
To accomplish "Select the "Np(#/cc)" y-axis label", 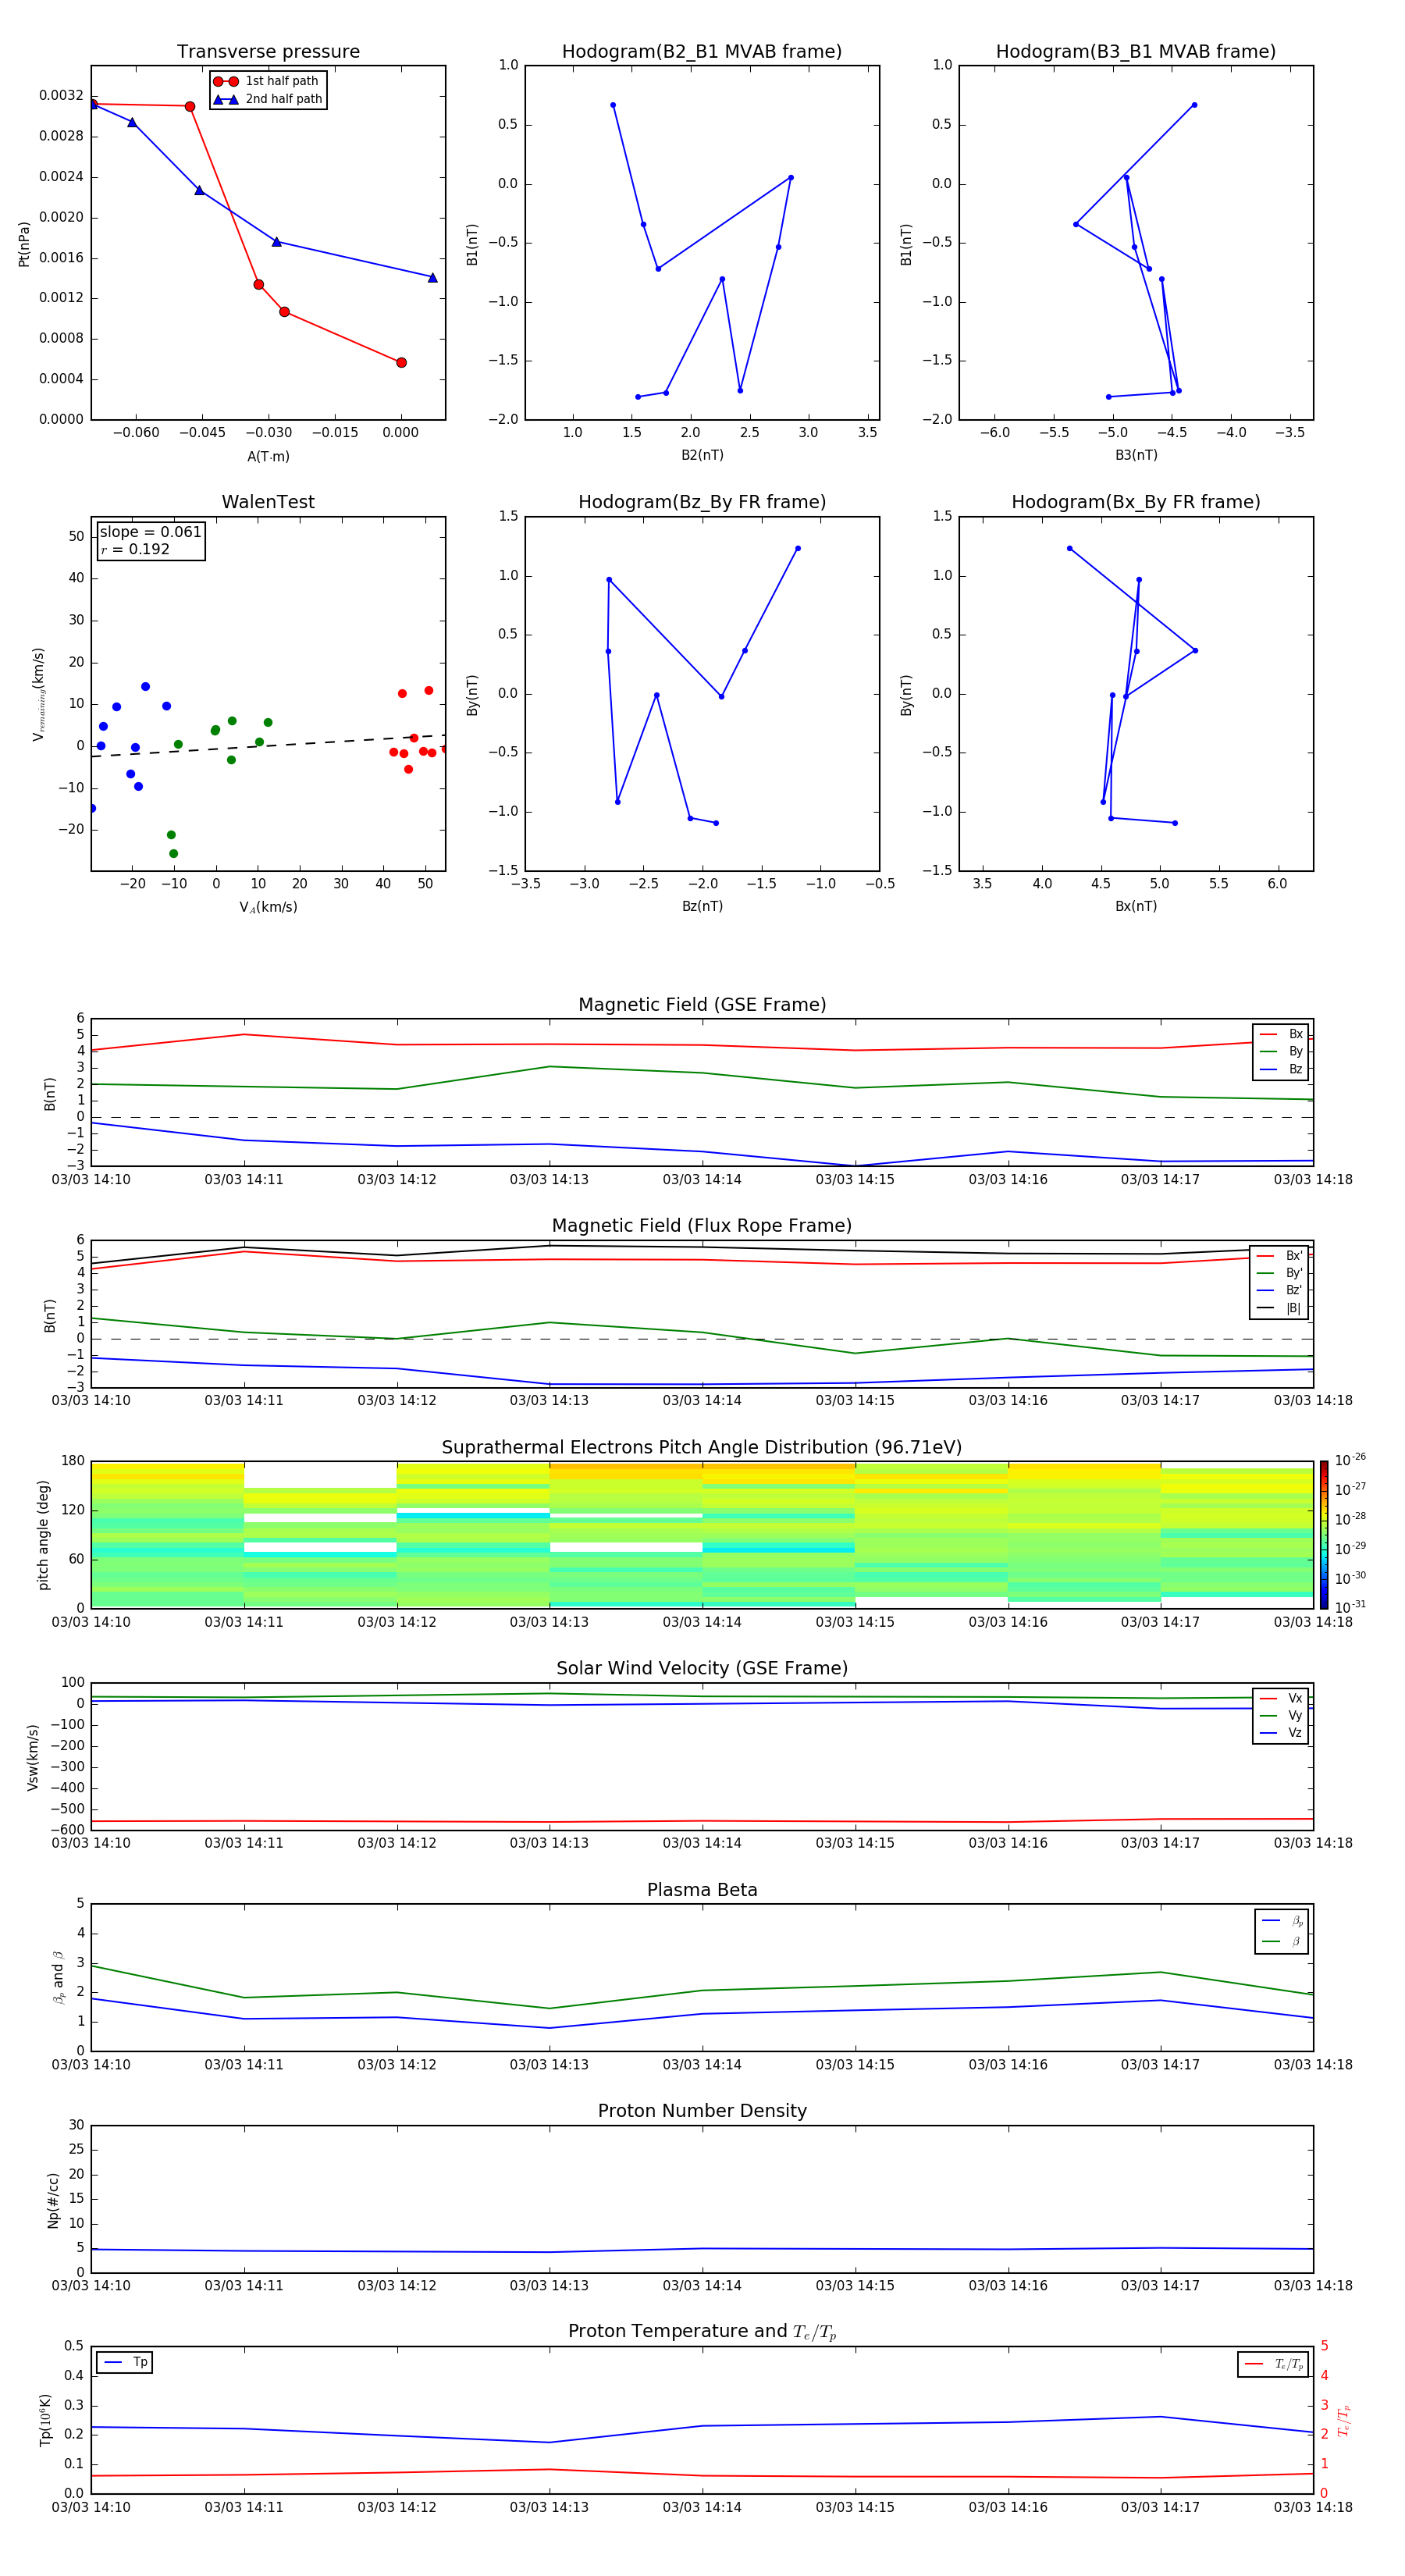I will tap(53, 2200).
